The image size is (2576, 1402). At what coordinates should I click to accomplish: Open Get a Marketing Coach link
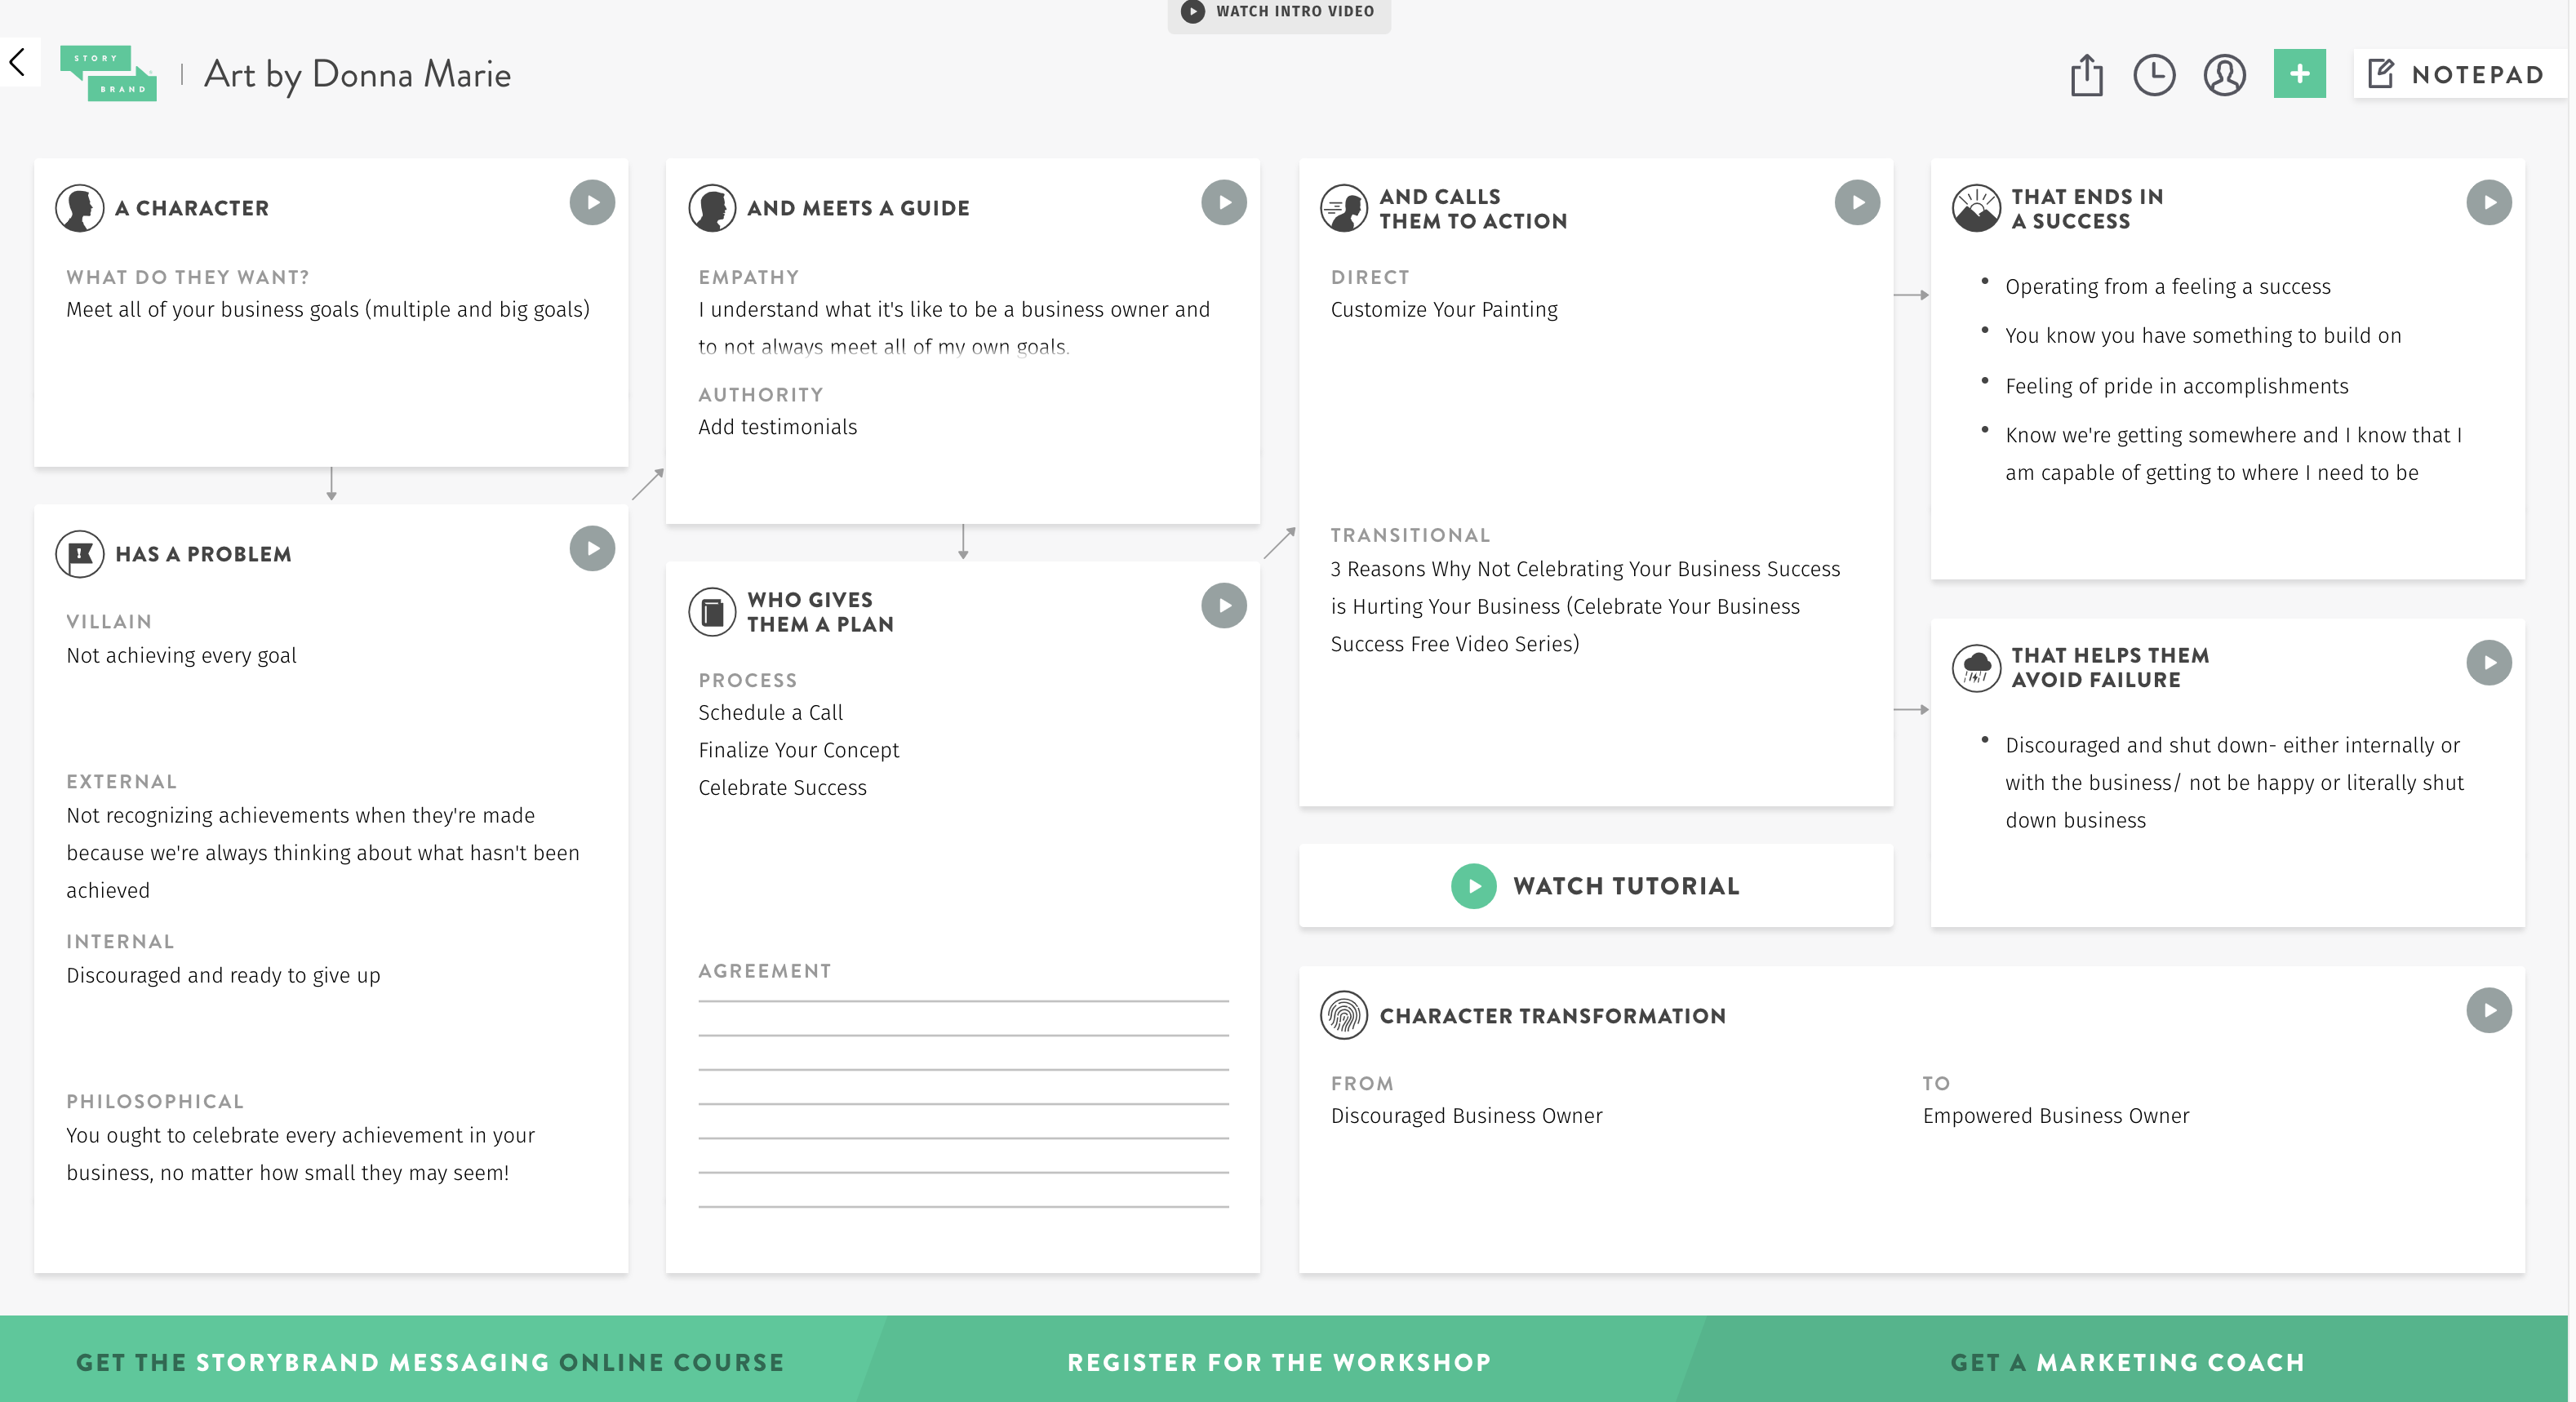click(2127, 1362)
